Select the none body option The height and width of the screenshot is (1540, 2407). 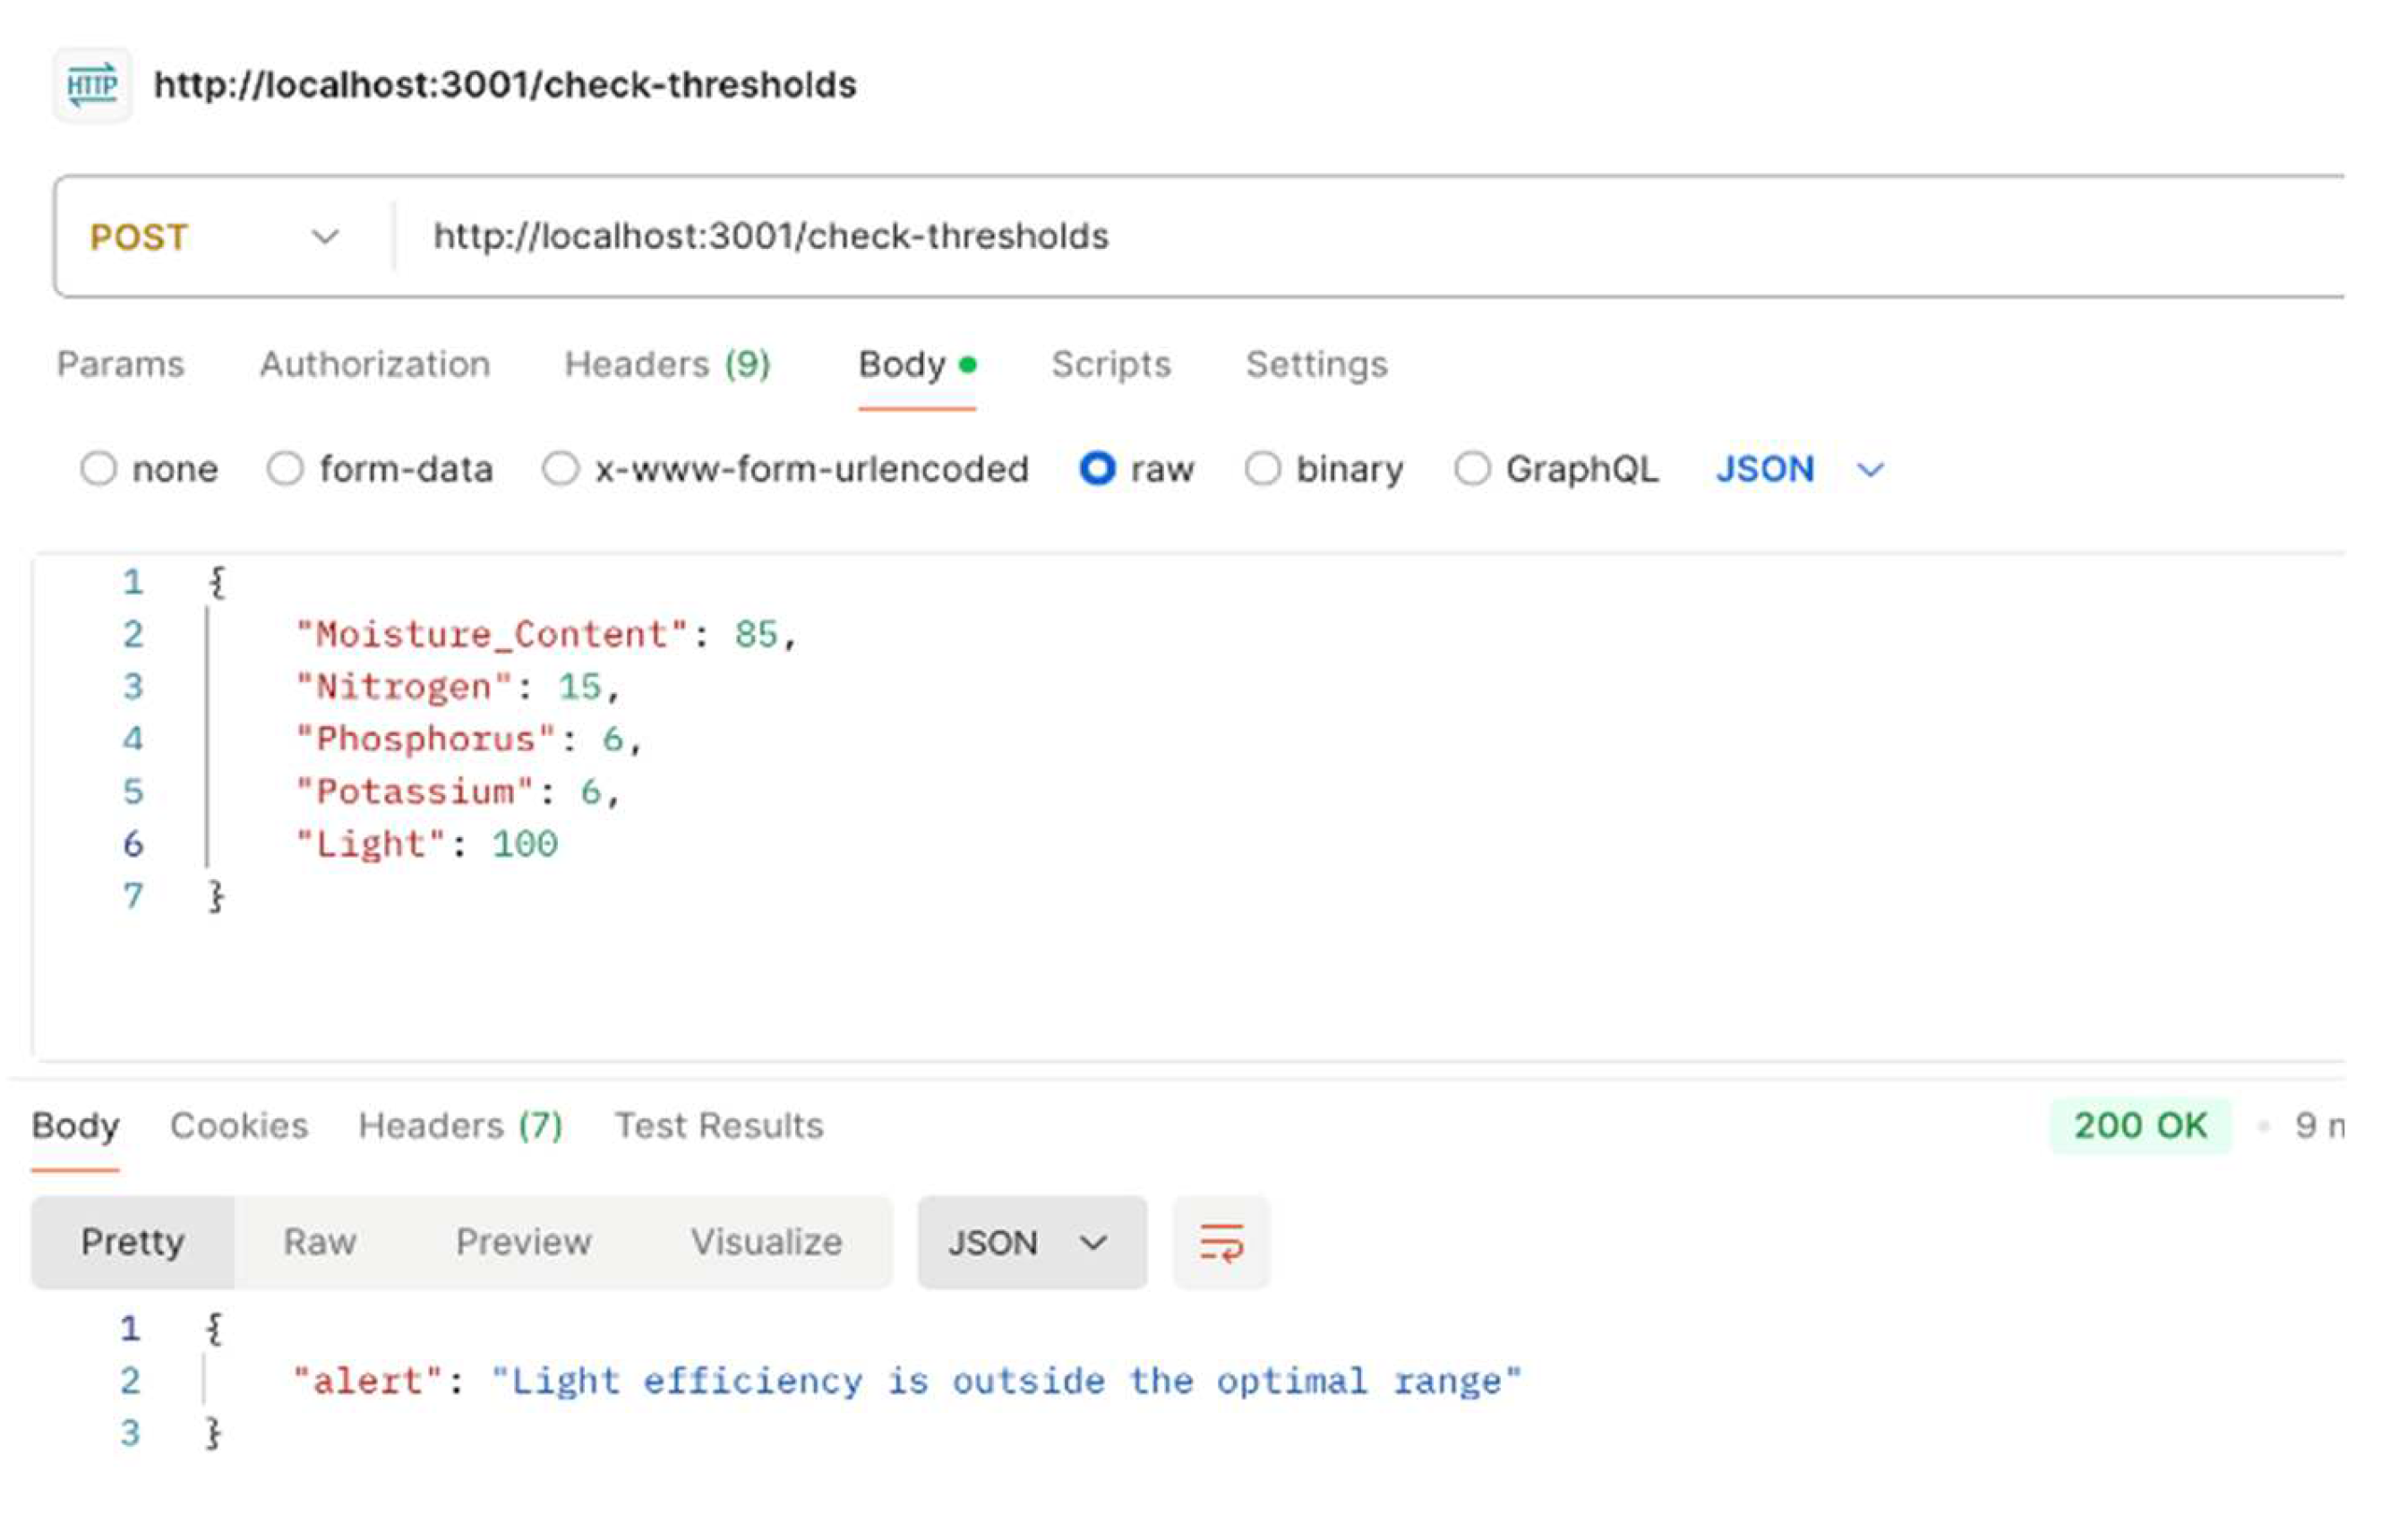point(99,469)
